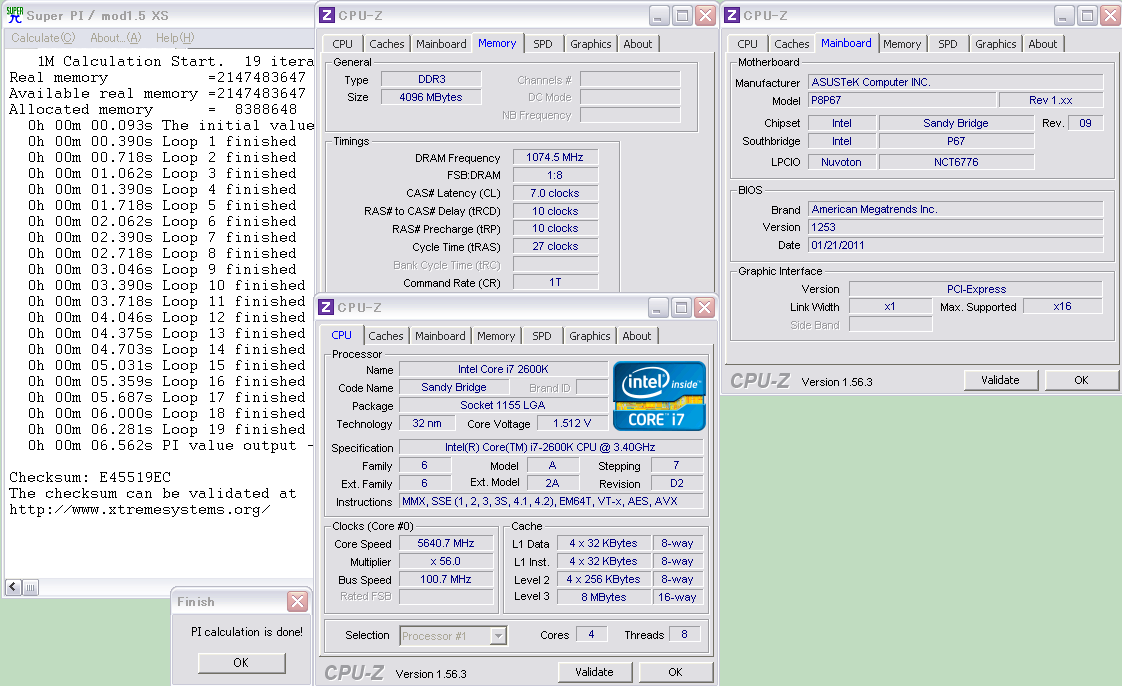Click the Level 3 cache 8 MBytes value
This screenshot has height=686, width=1122.
[x=604, y=597]
